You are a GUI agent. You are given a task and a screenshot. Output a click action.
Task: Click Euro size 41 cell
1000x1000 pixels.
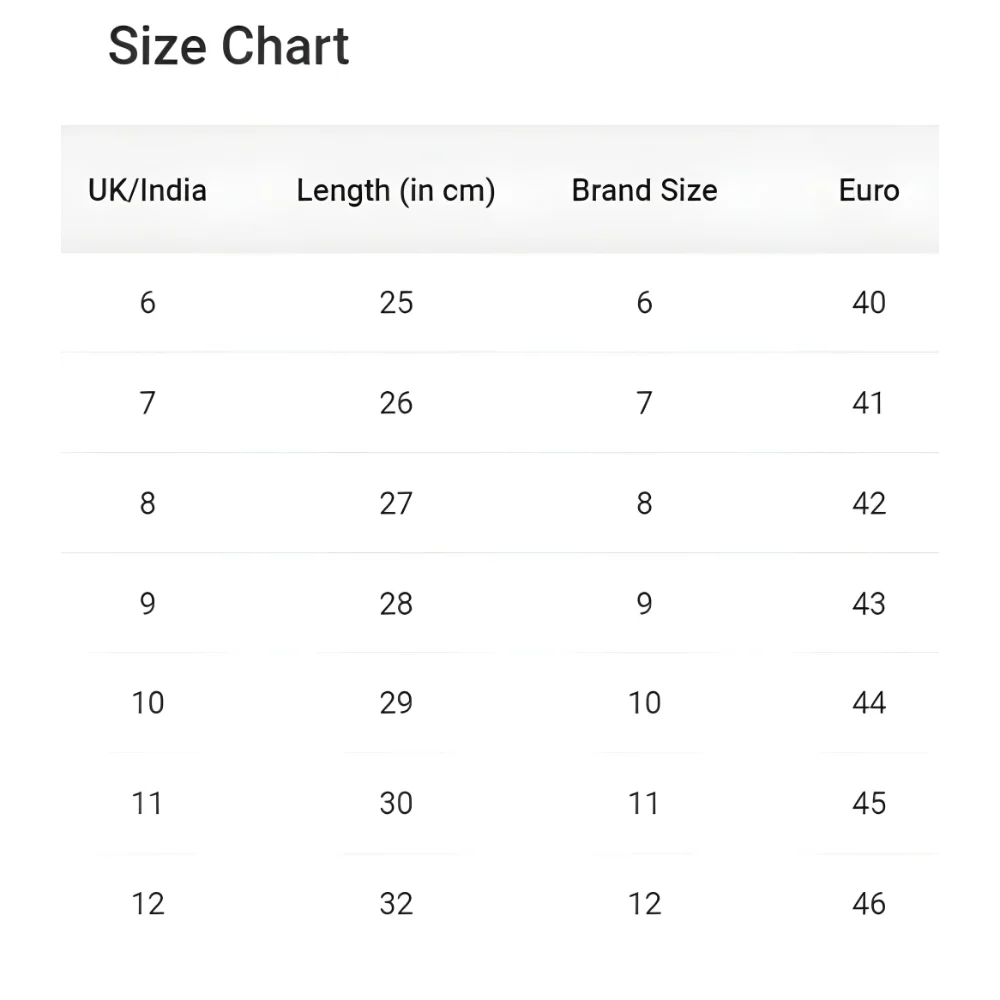868,402
